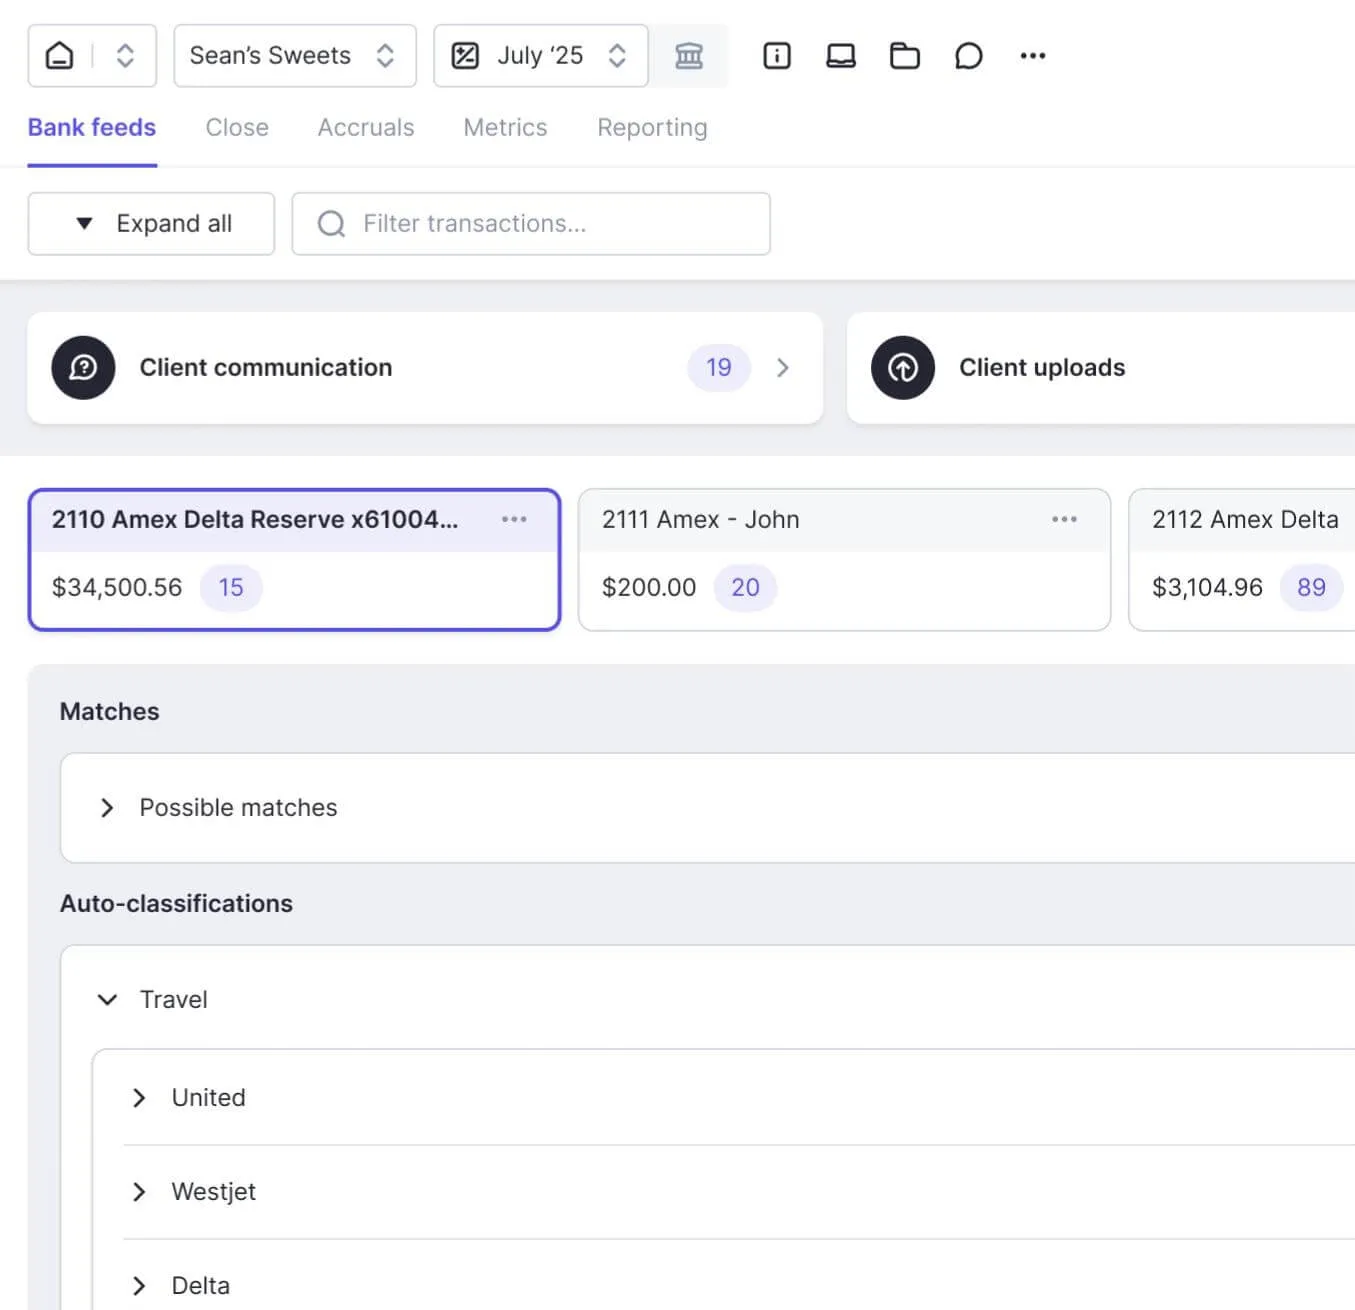Open the chat bubble icon
The image size is (1355, 1310).
pyautogui.click(x=969, y=55)
